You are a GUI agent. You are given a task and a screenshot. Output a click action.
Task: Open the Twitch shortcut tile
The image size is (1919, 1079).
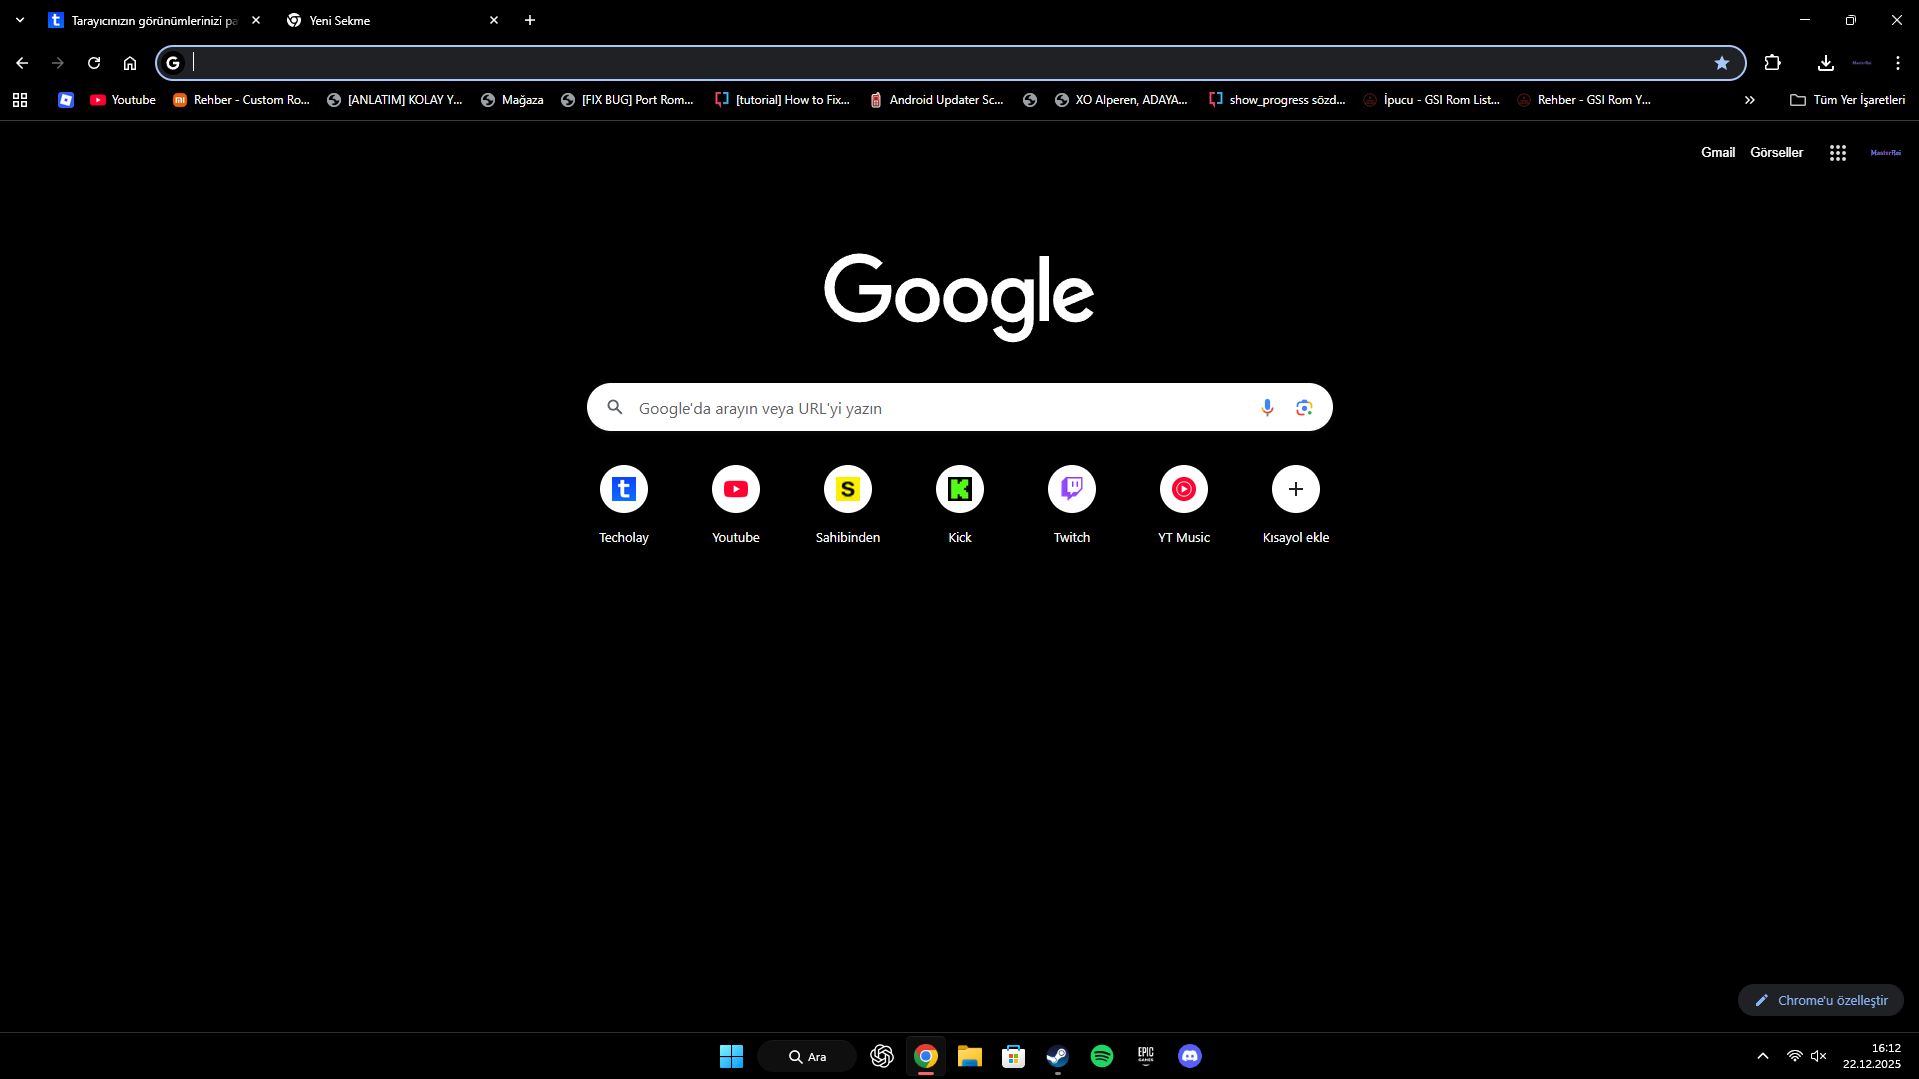point(1071,506)
